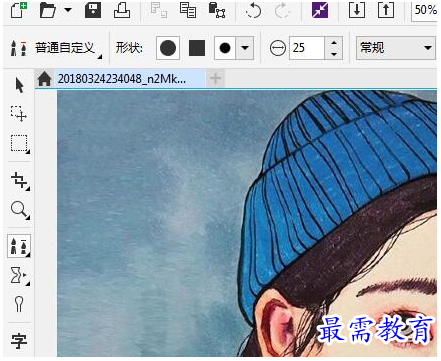Save the document with floppy icon
This screenshot has height=361, width=441.
93,10
